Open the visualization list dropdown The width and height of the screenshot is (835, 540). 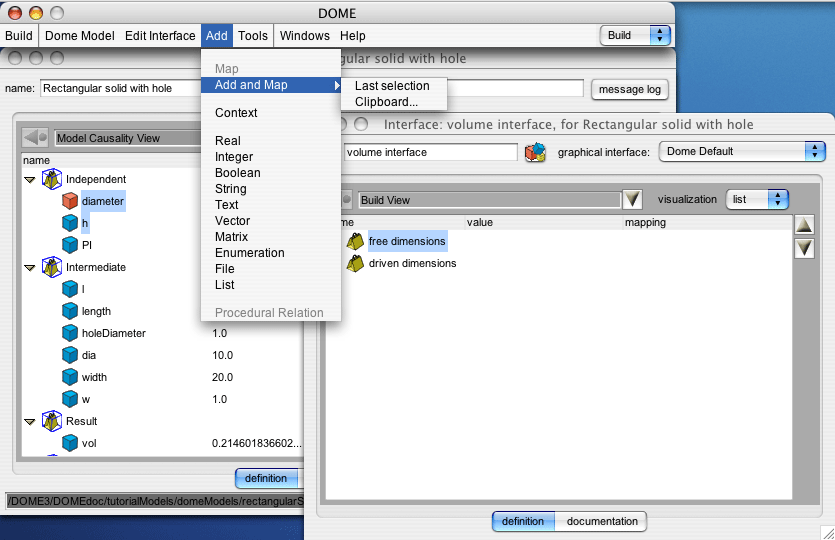[x=757, y=199]
